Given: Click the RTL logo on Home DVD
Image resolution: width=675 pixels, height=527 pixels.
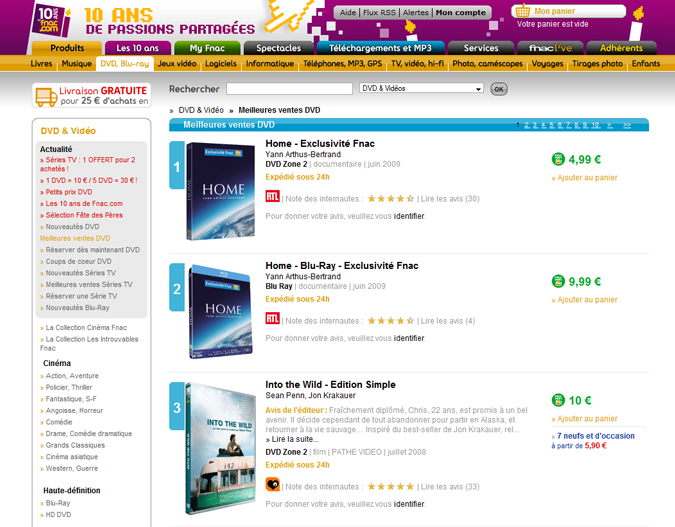Looking at the screenshot, I should (x=272, y=196).
